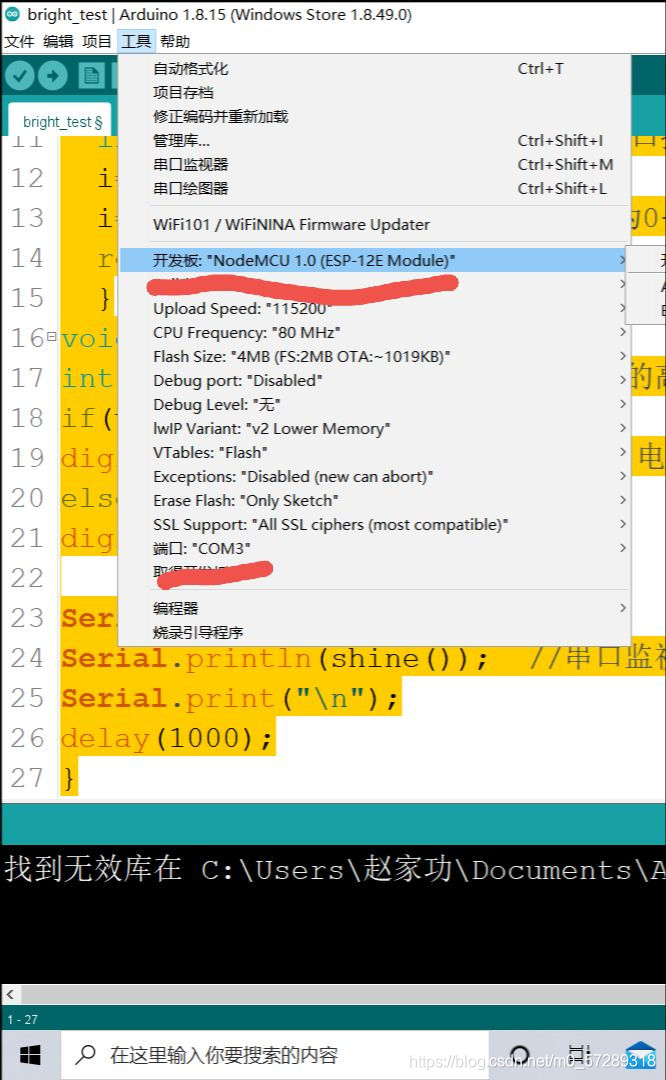Click line number 22 in gutter
The width and height of the screenshot is (666, 1080).
click(x=27, y=578)
